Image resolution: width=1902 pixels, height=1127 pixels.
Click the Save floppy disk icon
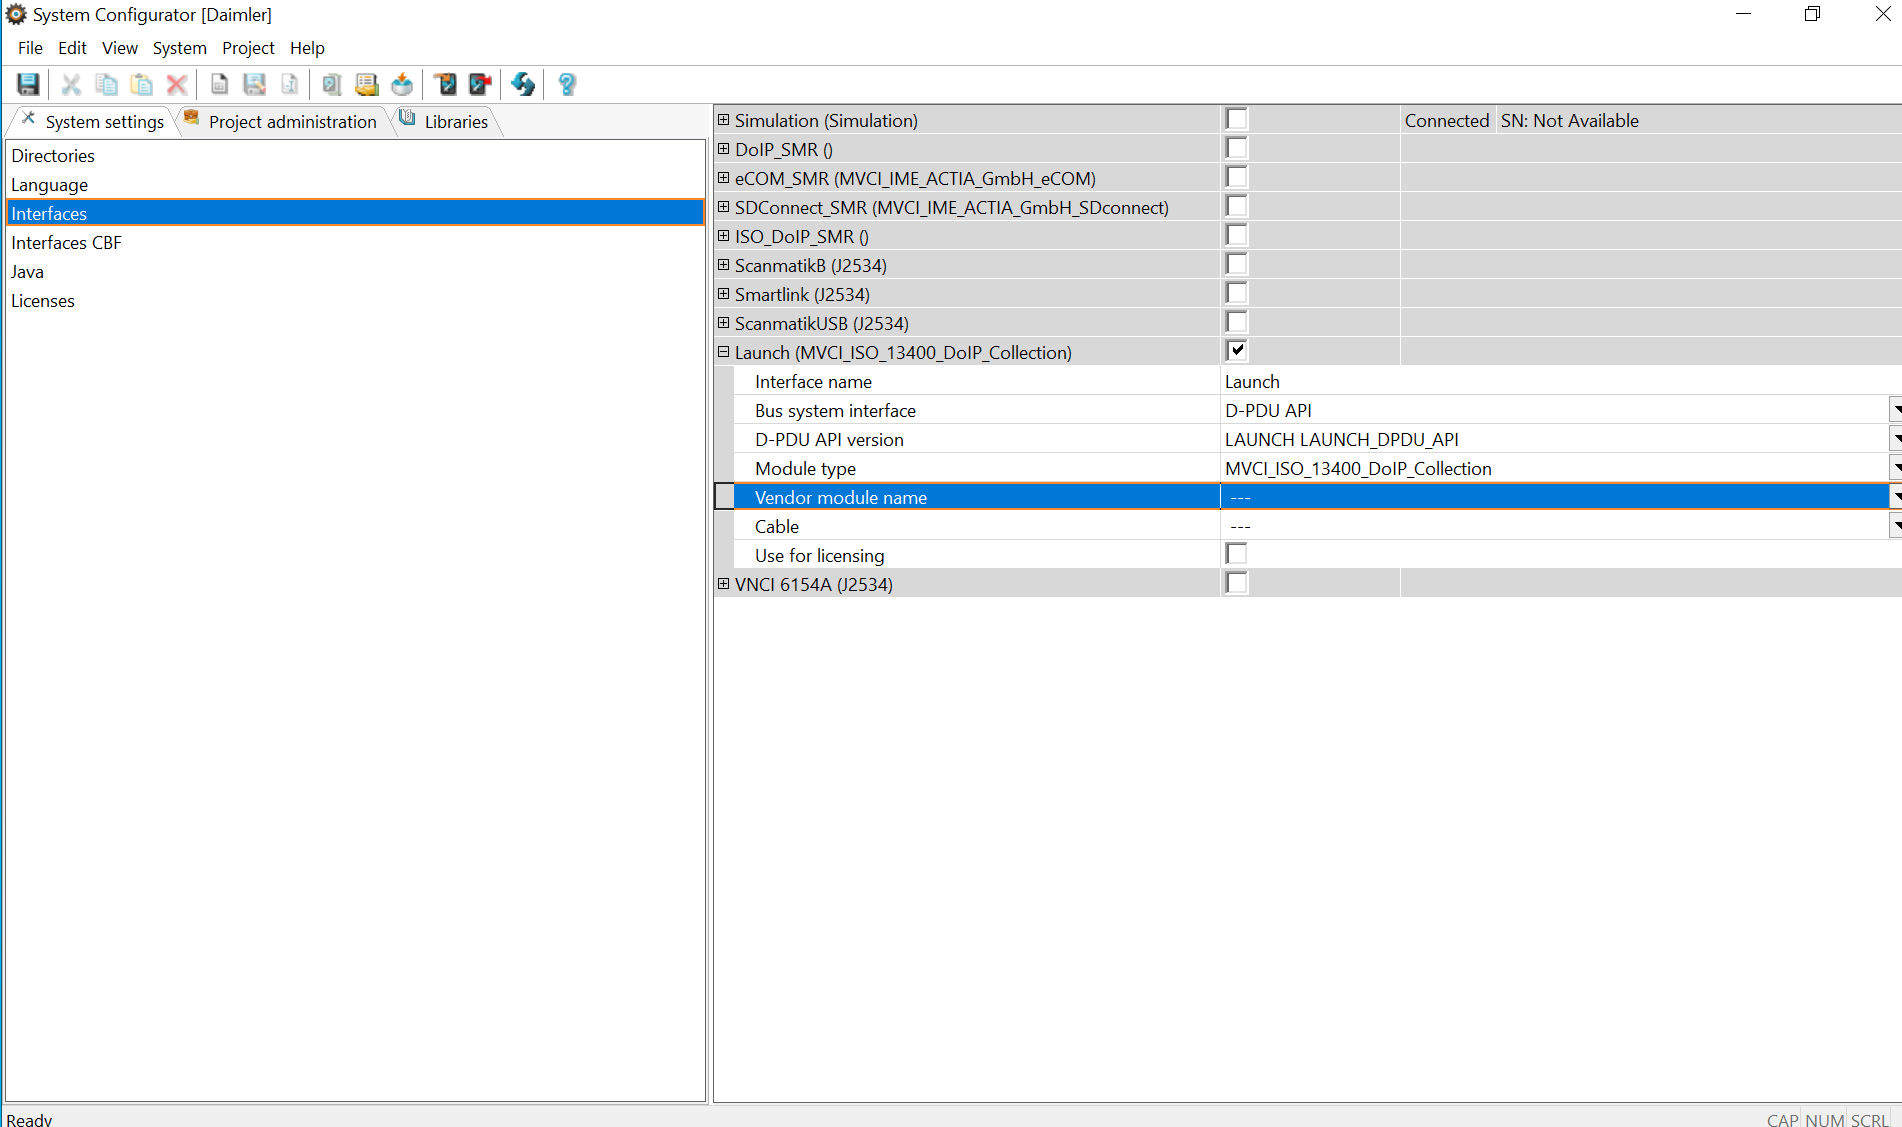click(28, 84)
